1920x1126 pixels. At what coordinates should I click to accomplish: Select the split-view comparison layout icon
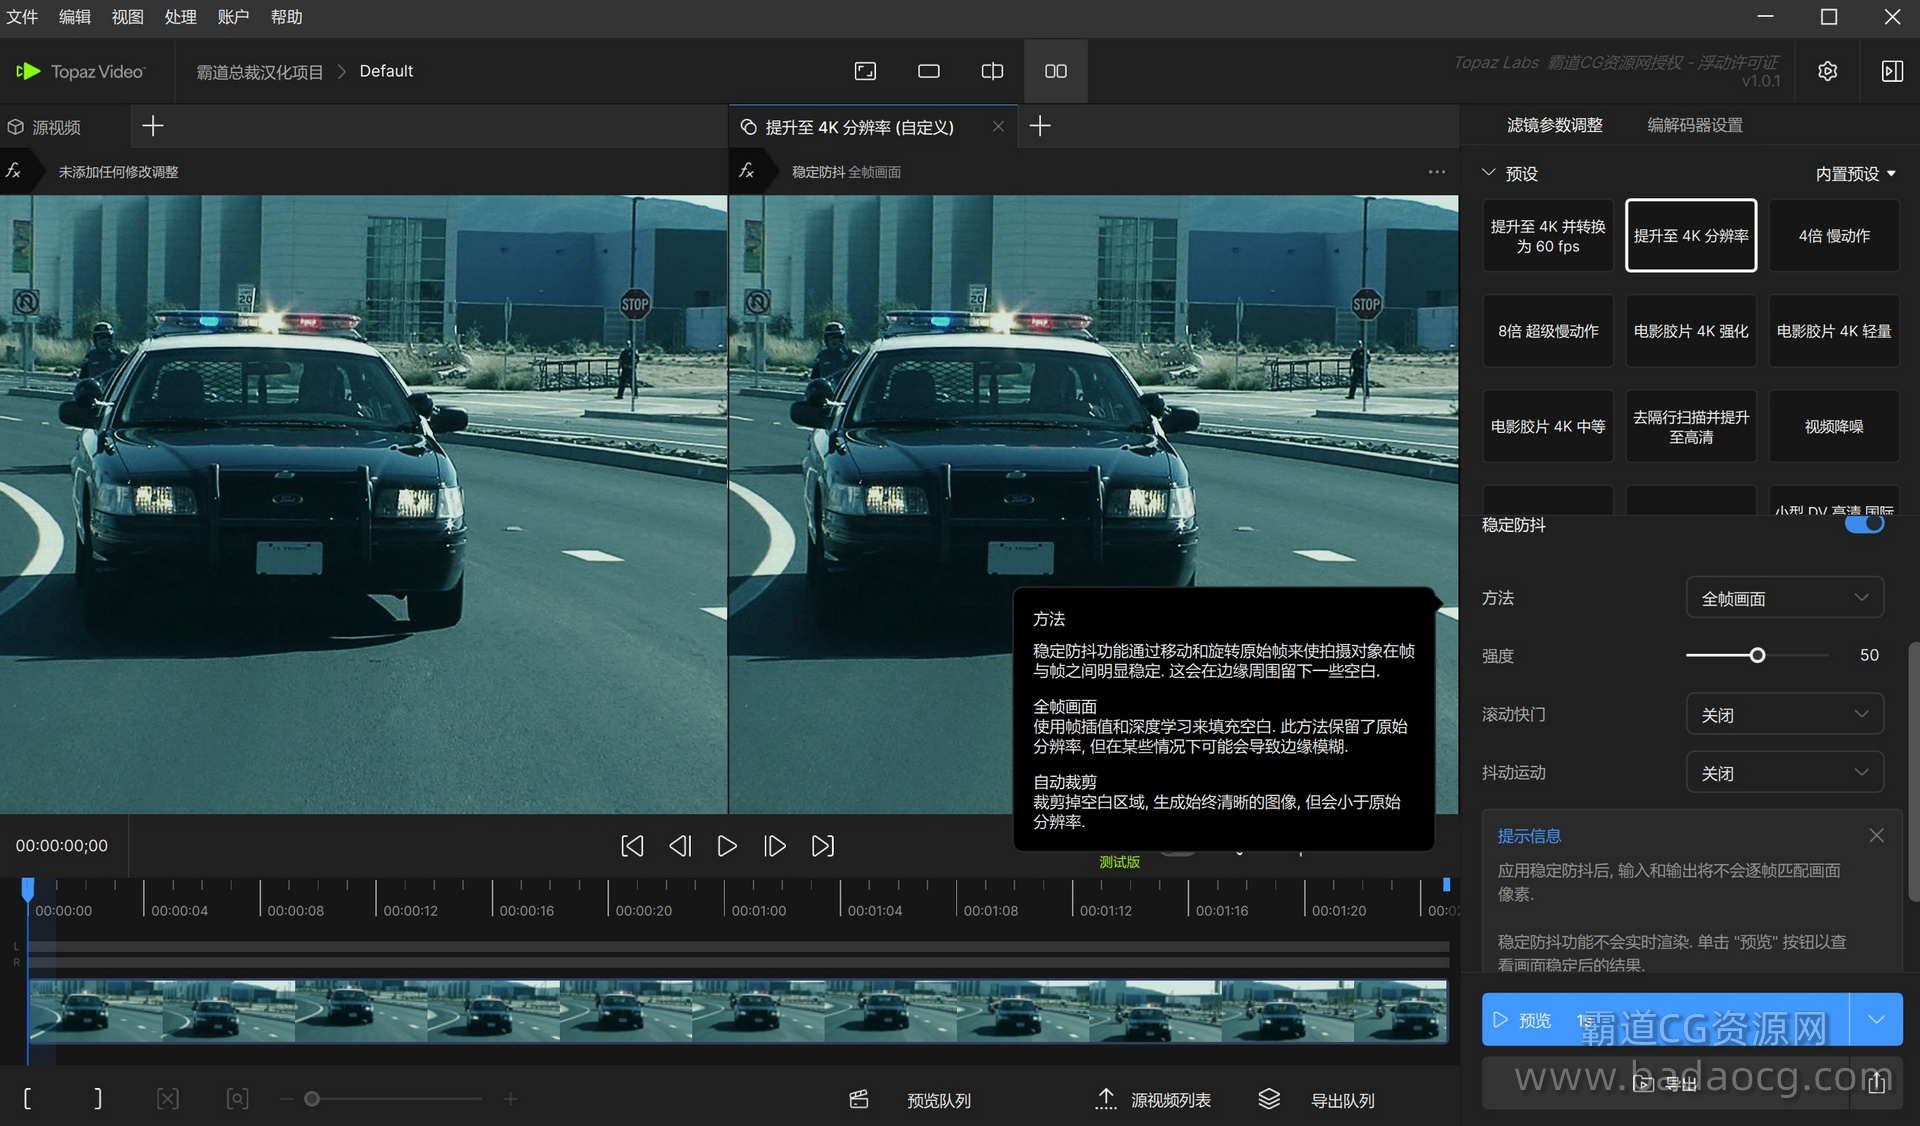coord(992,71)
